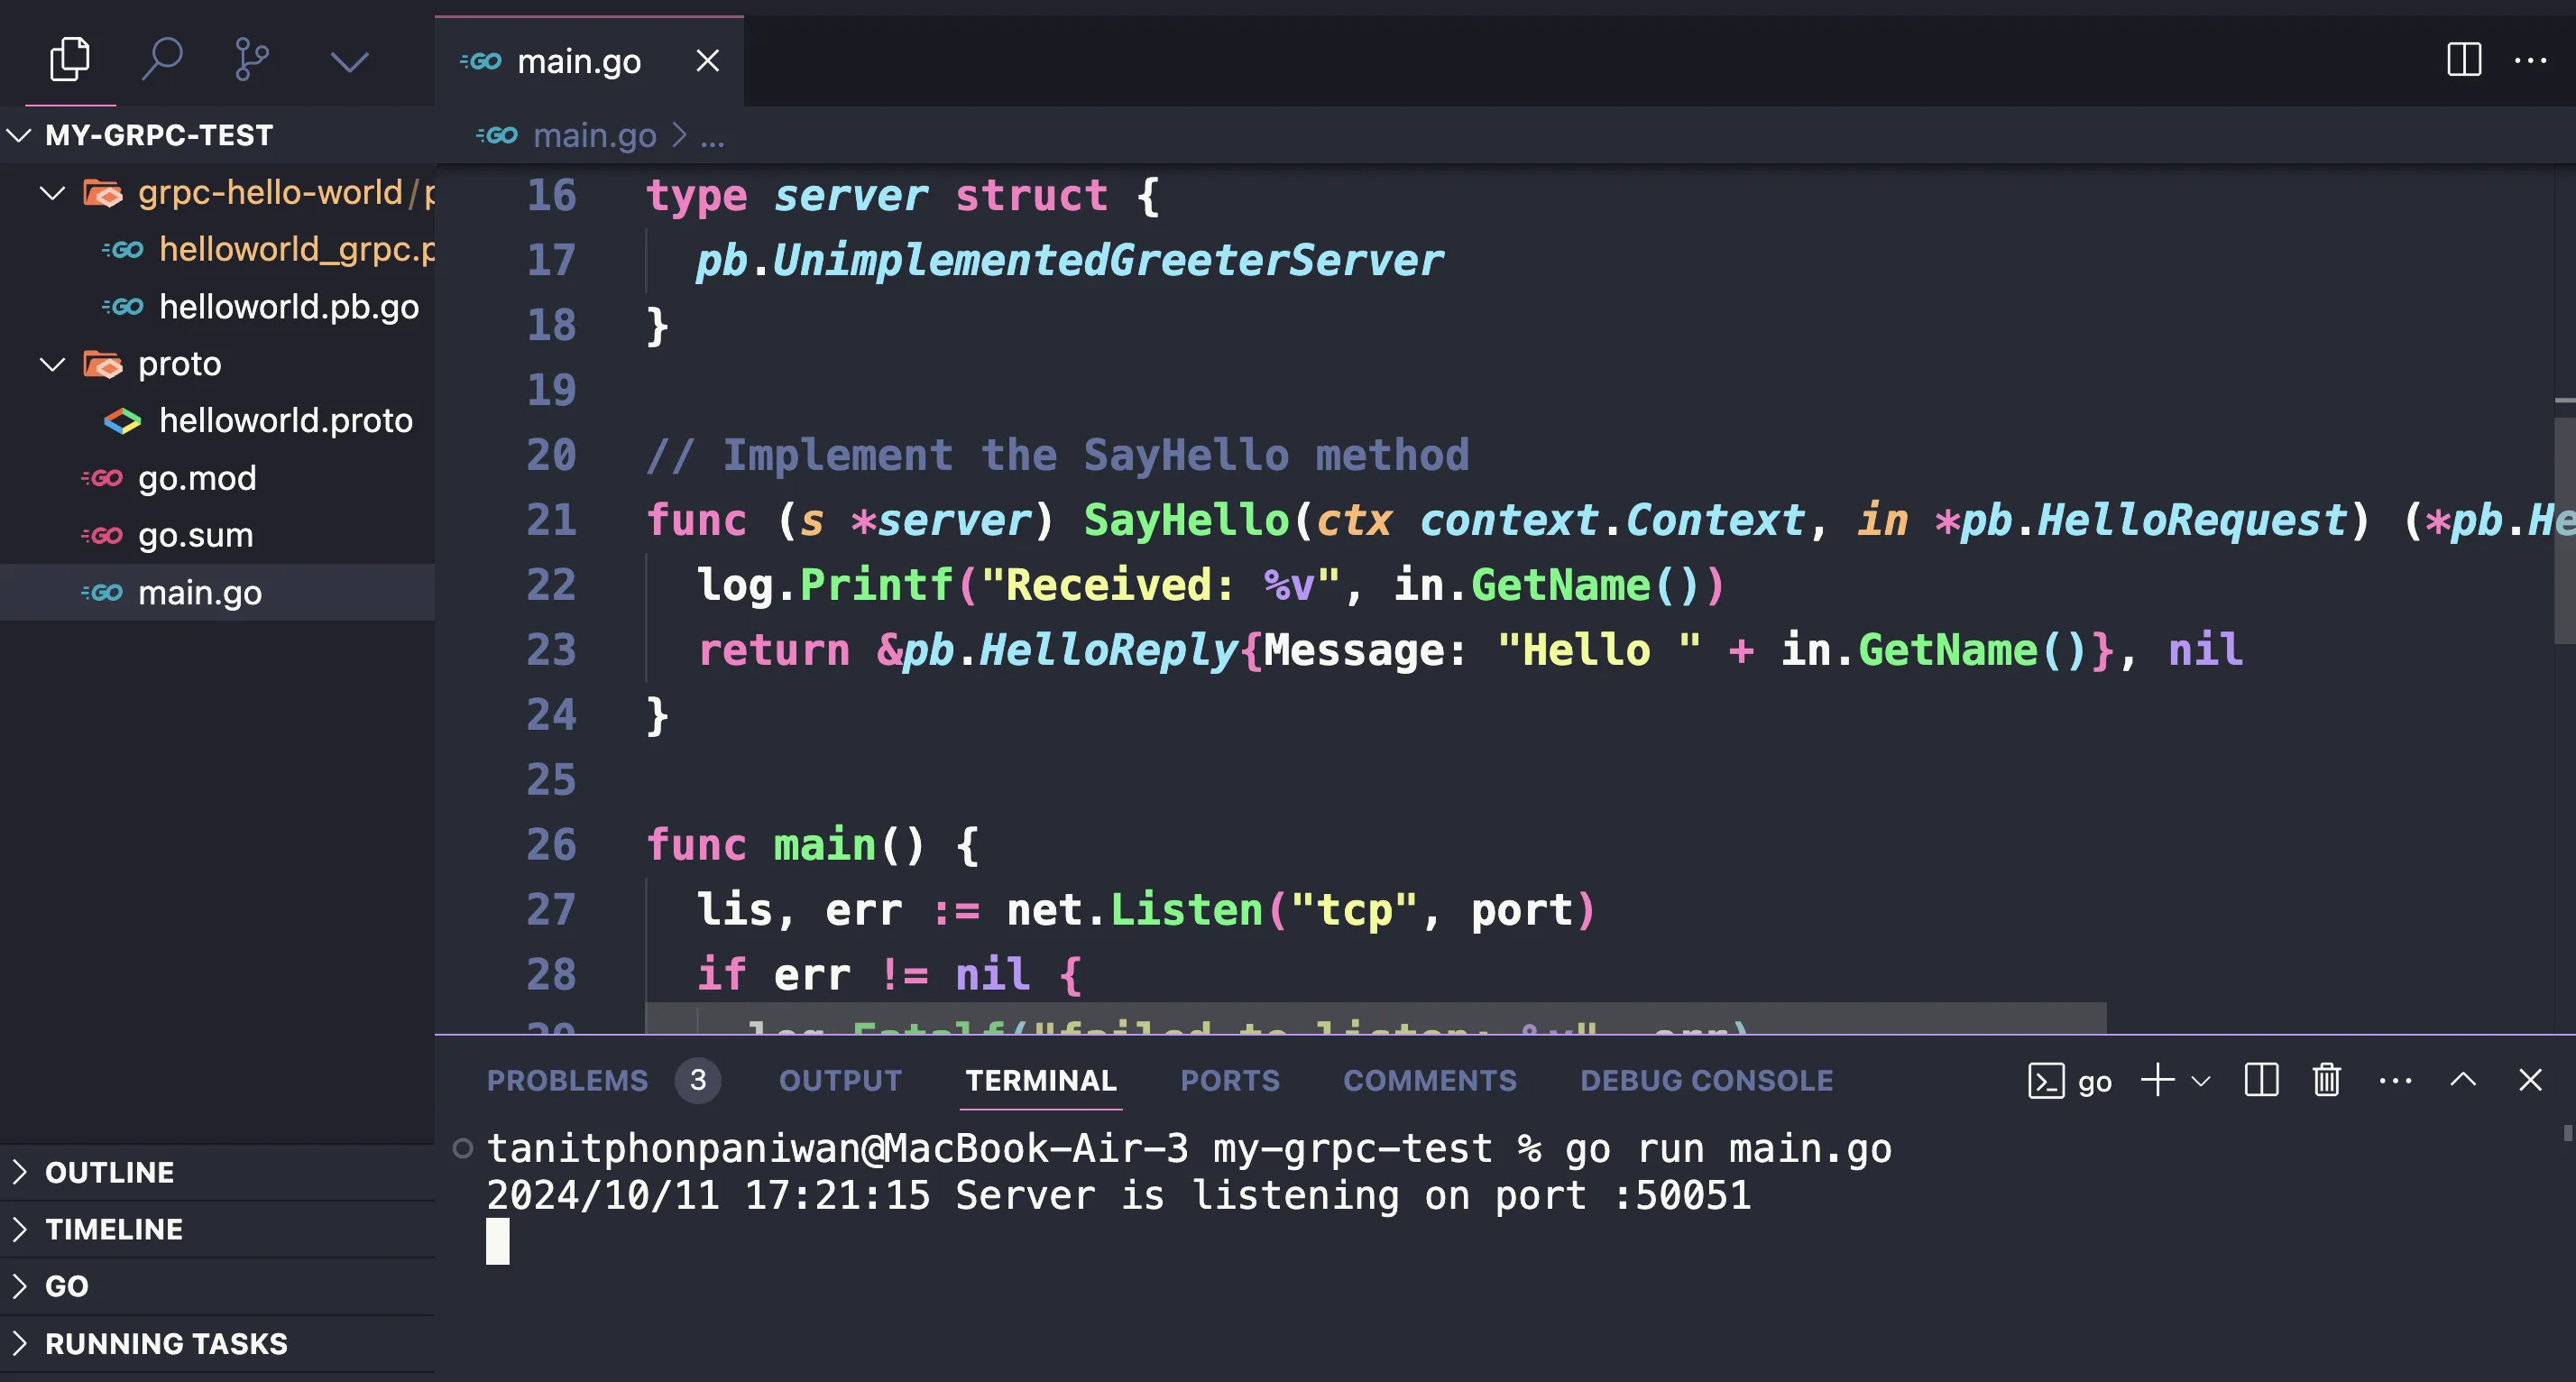This screenshot has height=1382, width=2576.
Task: Select the TERMINAL panel tab
Action: pos(1041,1080)
